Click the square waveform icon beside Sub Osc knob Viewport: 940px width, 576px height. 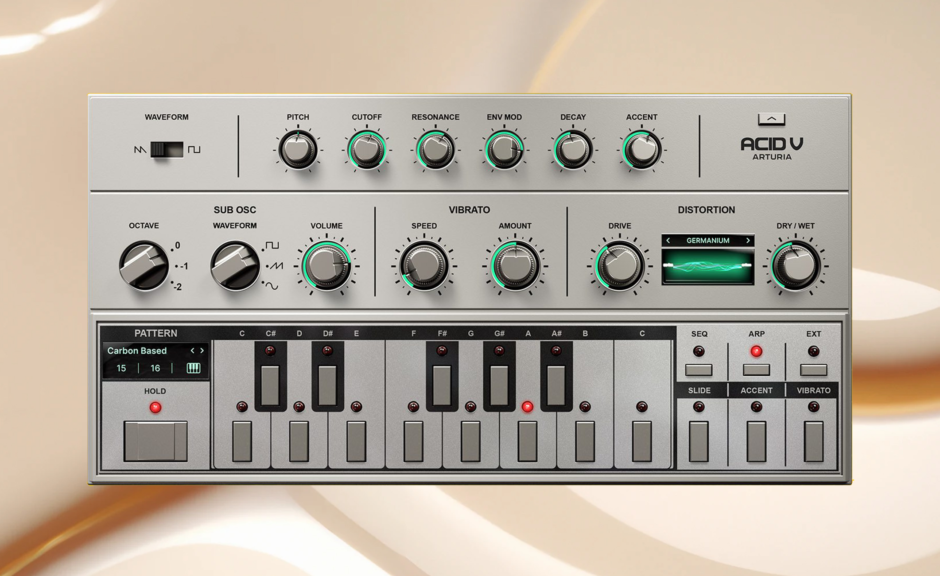pos(272,245)
